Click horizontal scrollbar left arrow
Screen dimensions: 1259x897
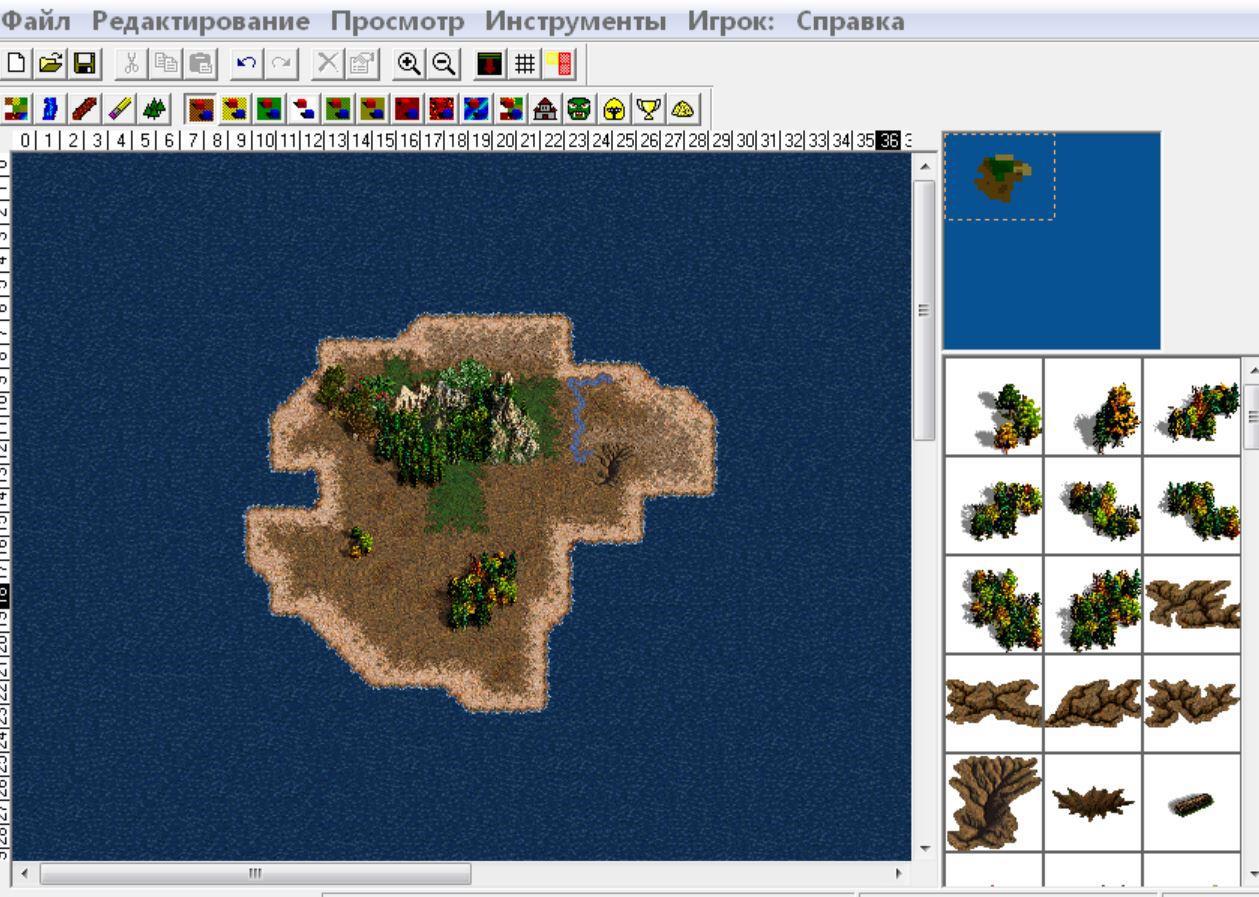tap(25, 873)
